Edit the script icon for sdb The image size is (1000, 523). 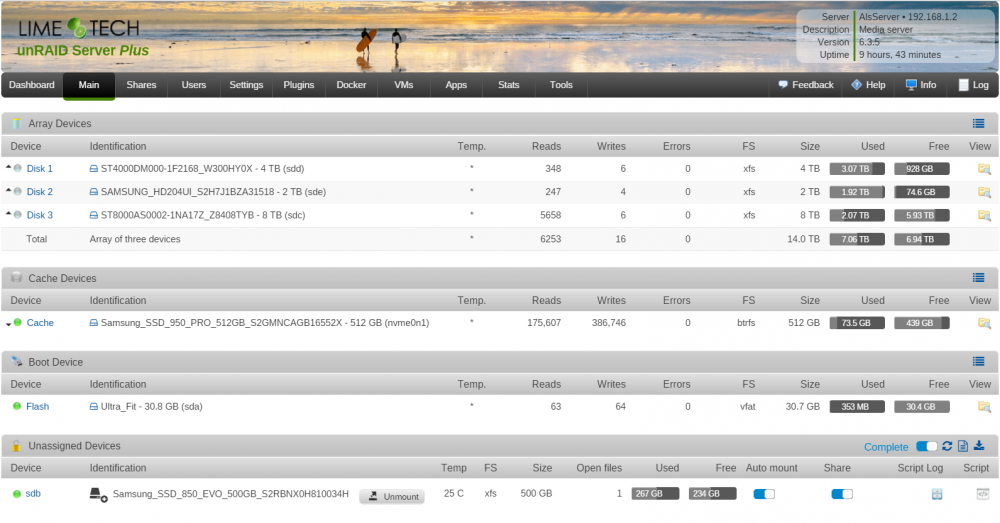point(983,494)
